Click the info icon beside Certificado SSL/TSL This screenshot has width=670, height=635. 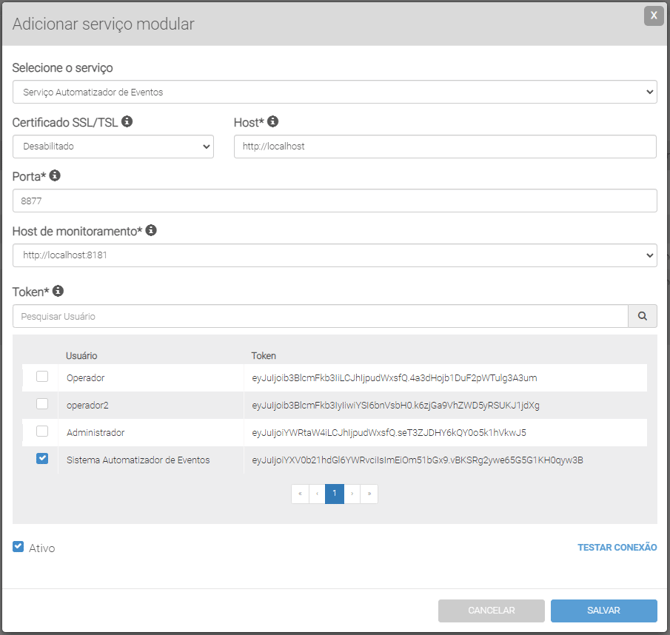tap(127, 121)
